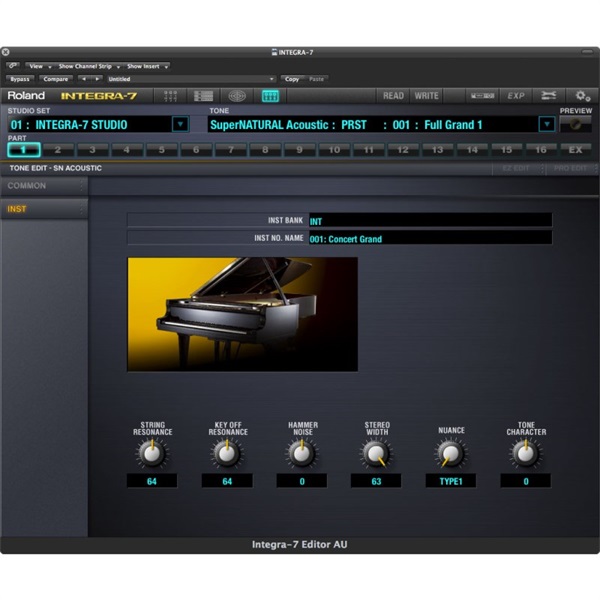Select part 5
This screenshot has height=600, width=600.
coord(161,150)
